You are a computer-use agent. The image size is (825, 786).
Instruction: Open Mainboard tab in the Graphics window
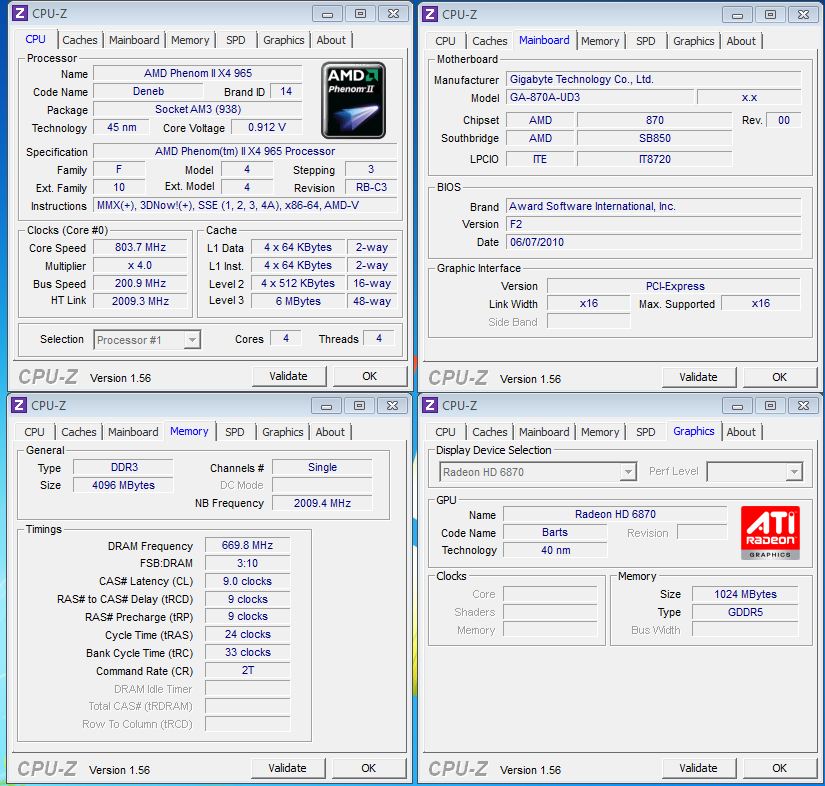coord(544,432)
